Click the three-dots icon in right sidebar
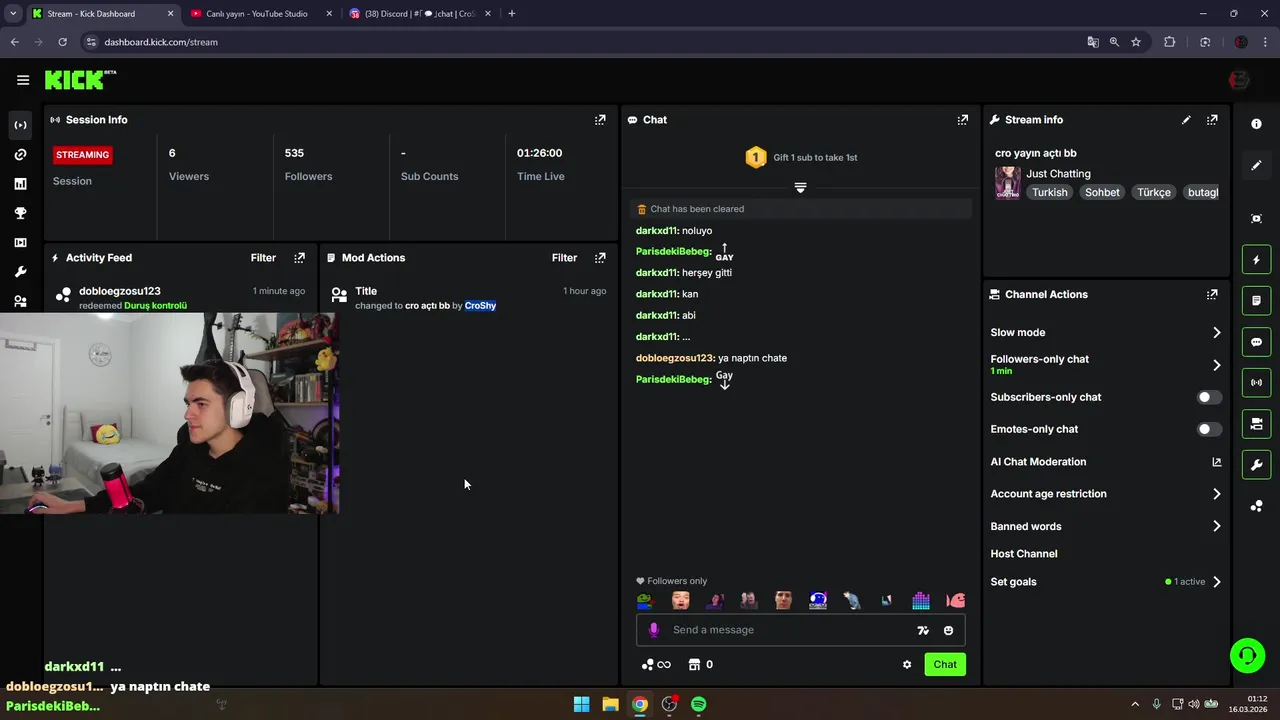Image resolution: width=1280 pixels, height=720 pixels. click(1257, 506)
